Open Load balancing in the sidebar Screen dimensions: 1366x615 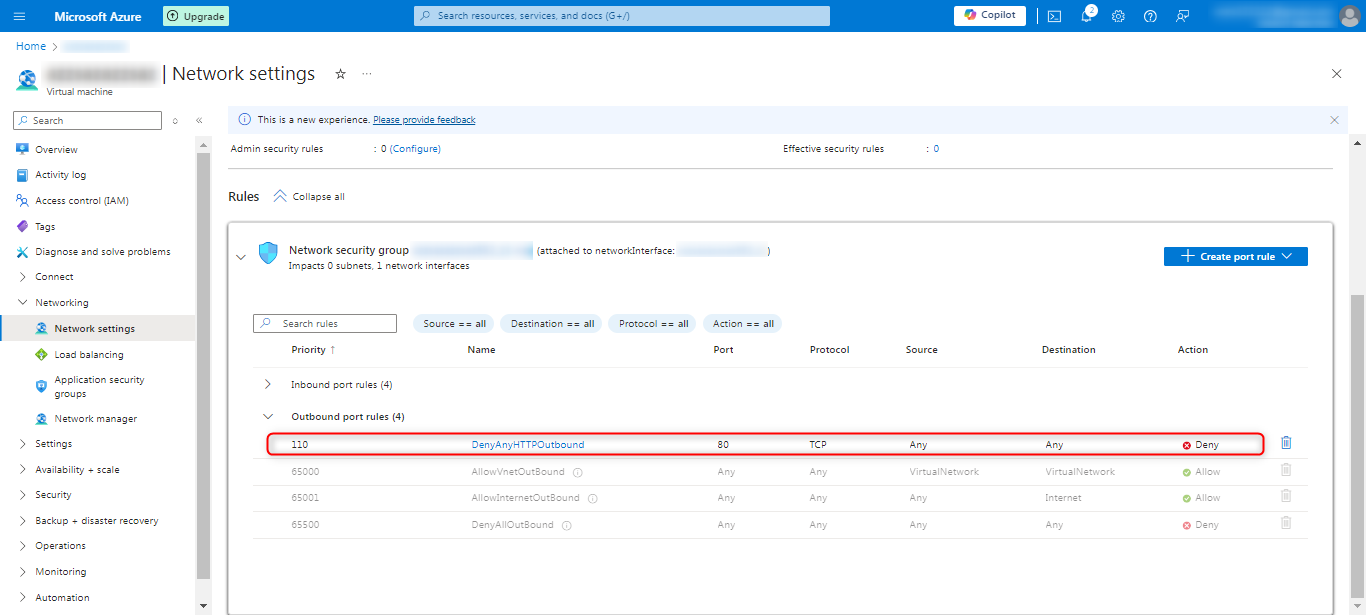point(89,354)
